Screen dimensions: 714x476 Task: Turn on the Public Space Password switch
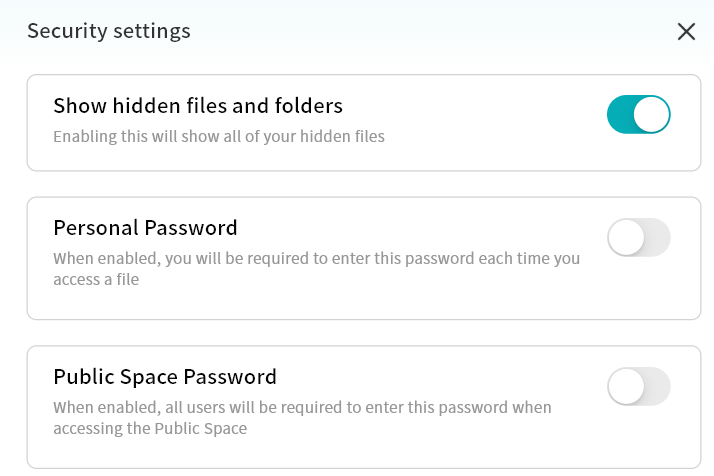(638, 386)
